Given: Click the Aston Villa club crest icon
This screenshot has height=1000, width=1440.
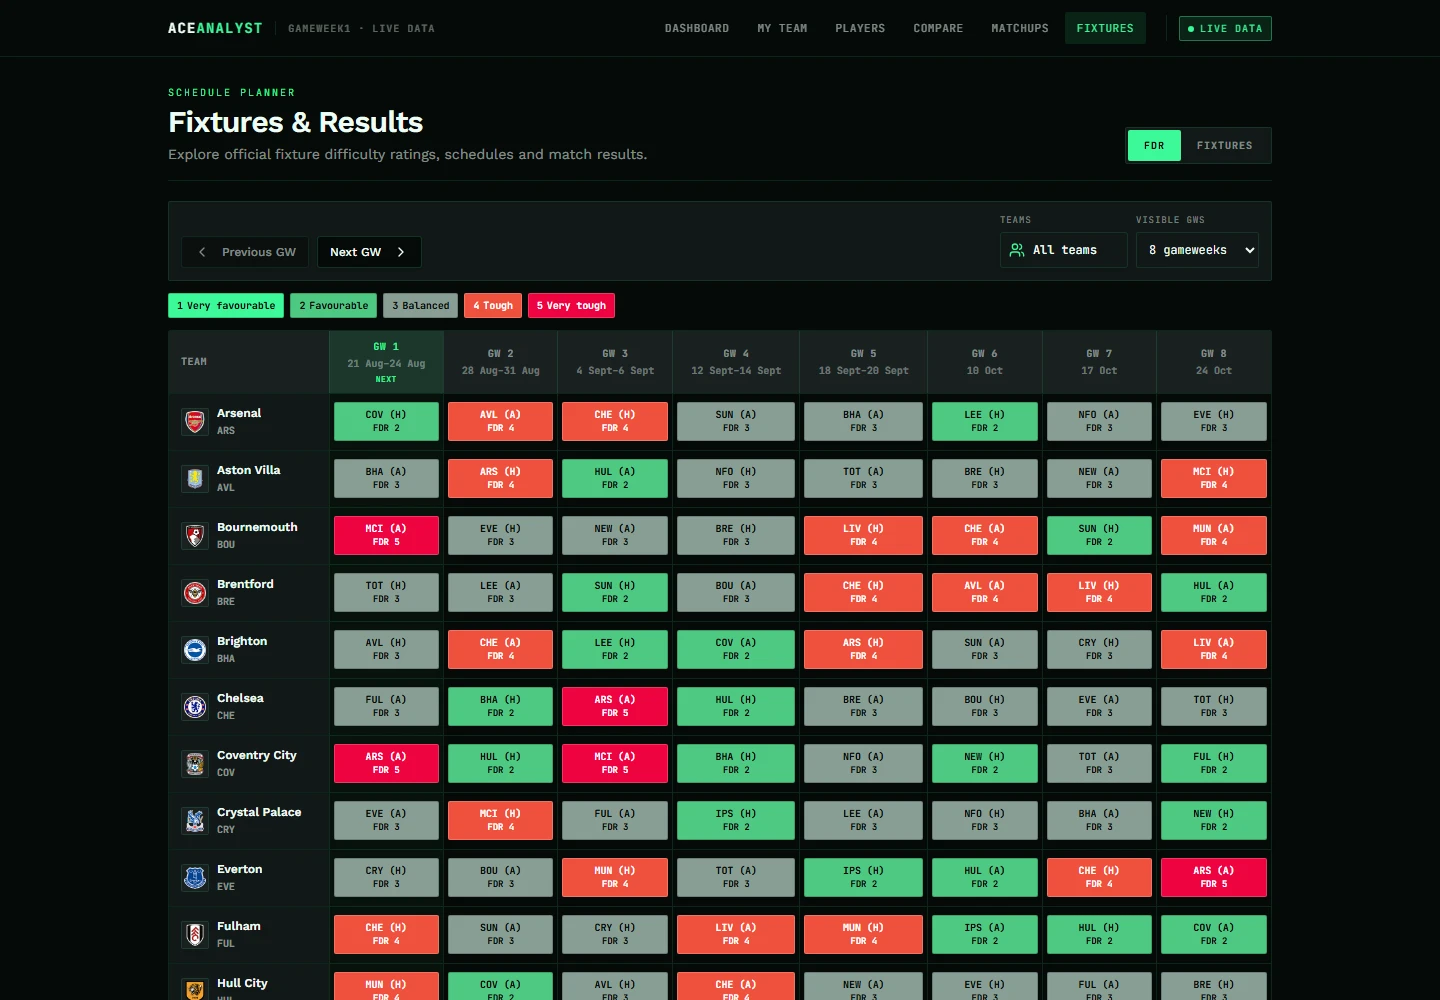Looking at the screenshot, I should 195,479.
